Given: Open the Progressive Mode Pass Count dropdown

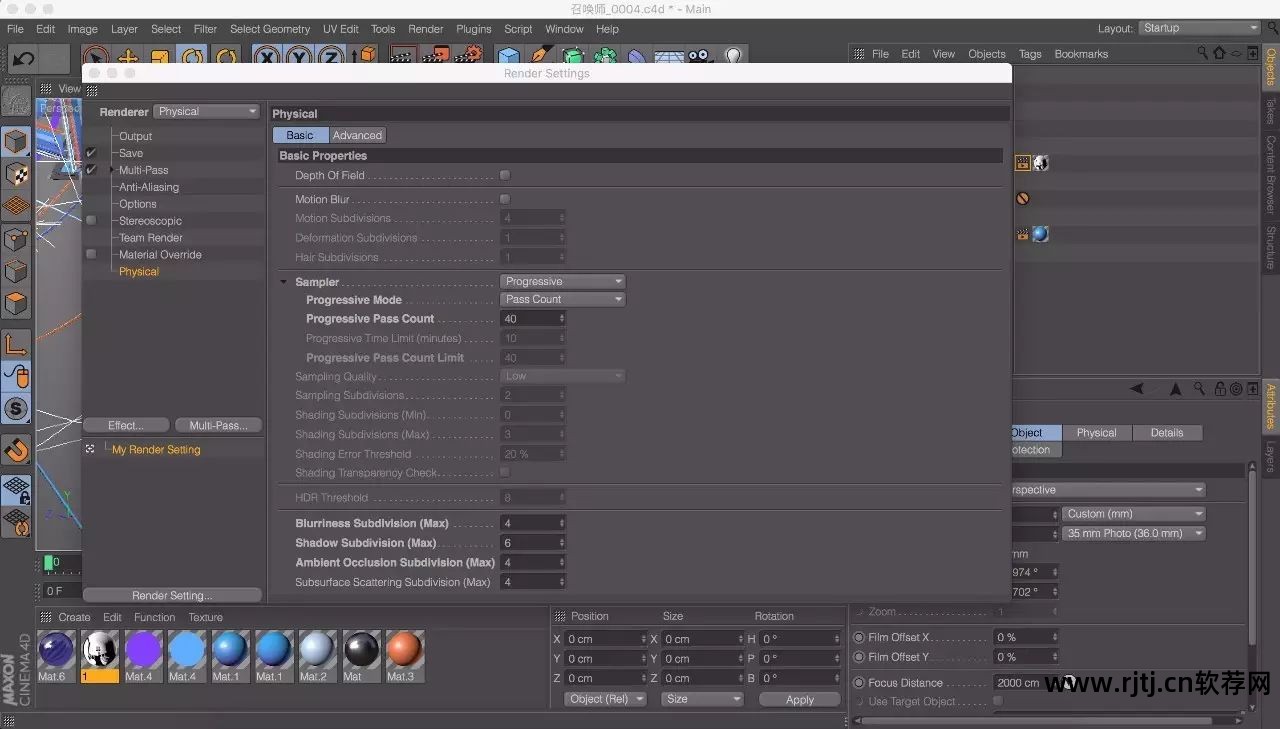Looking at the screenshot, I should (562, 299).
